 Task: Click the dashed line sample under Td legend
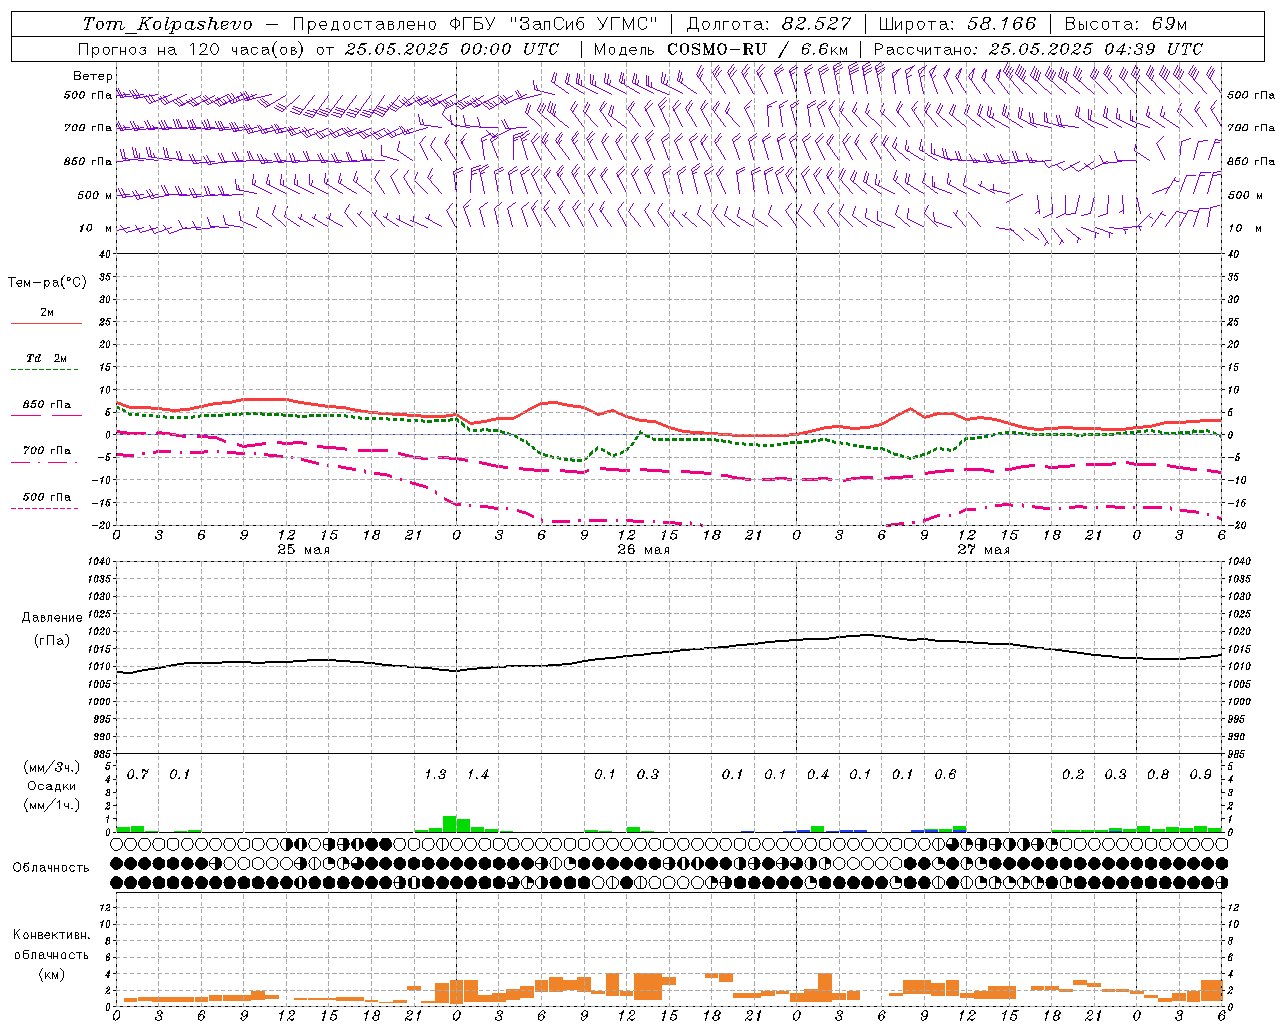coord(45,370)
